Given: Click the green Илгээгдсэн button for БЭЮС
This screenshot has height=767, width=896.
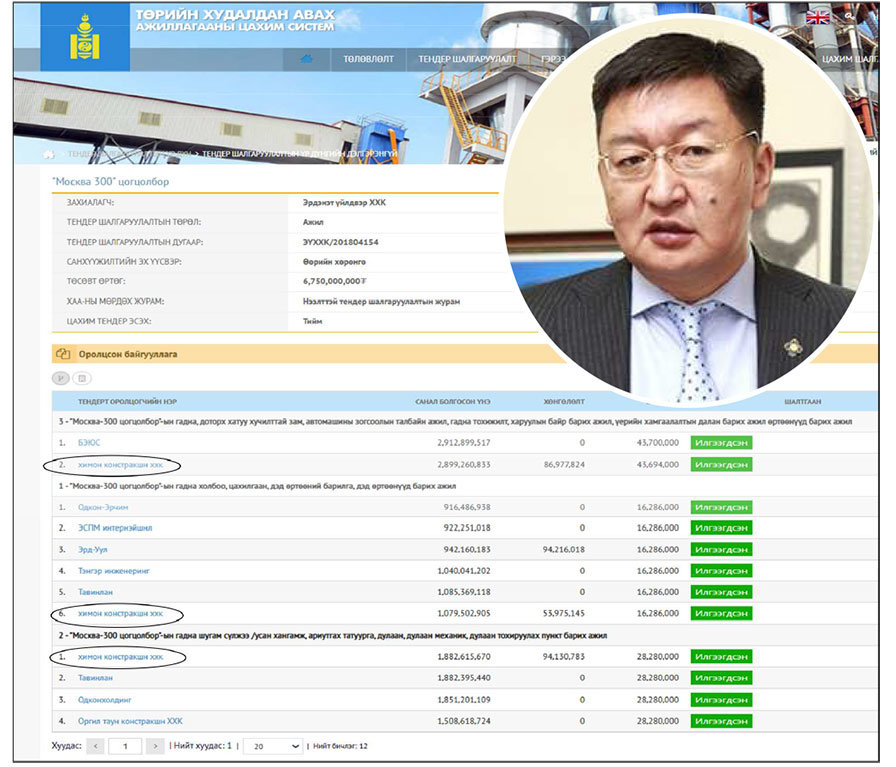Looking at the screenshot, I should click(721, 442).
